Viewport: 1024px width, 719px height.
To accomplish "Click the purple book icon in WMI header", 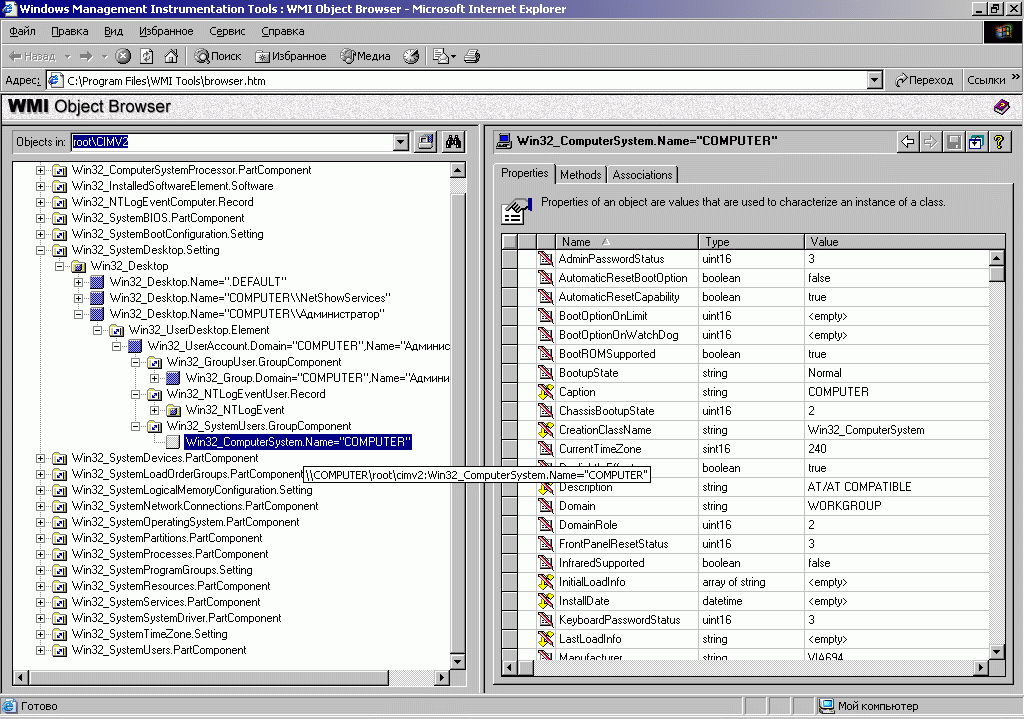I will pos(1001,106).
